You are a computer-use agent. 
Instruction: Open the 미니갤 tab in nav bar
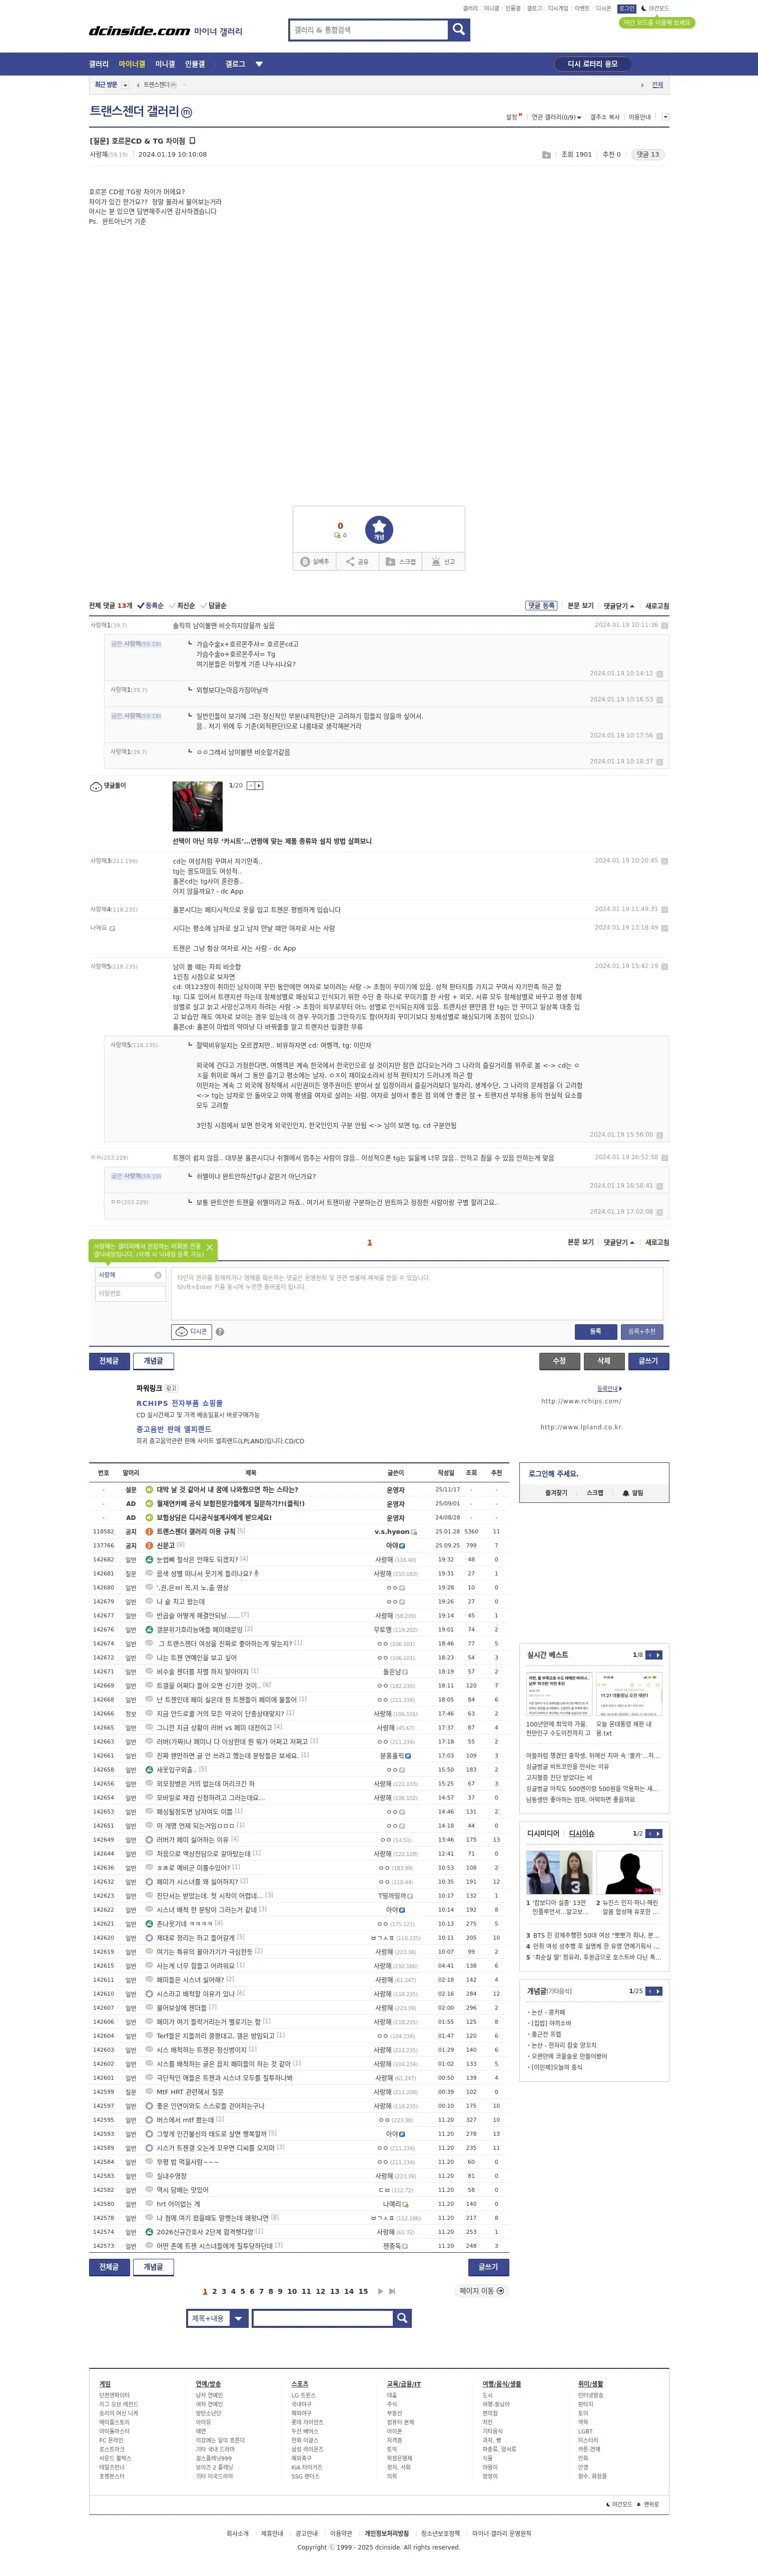tap(165, 64)
